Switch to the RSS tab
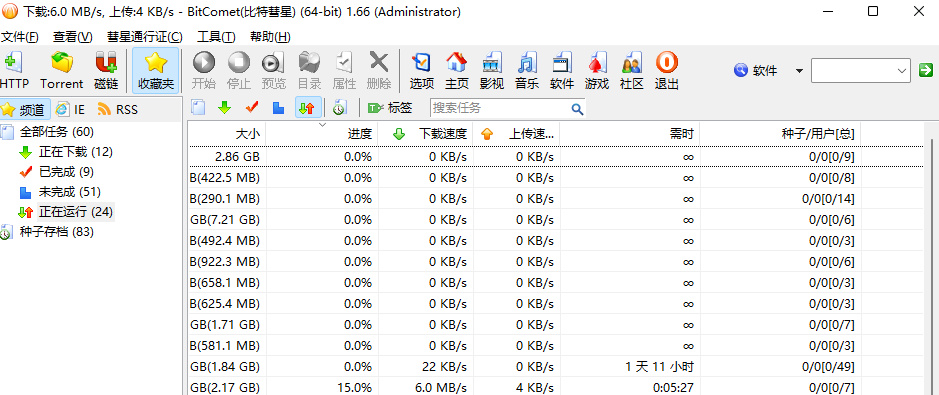This screenshot has height=395, width=939. pos(118,110)
